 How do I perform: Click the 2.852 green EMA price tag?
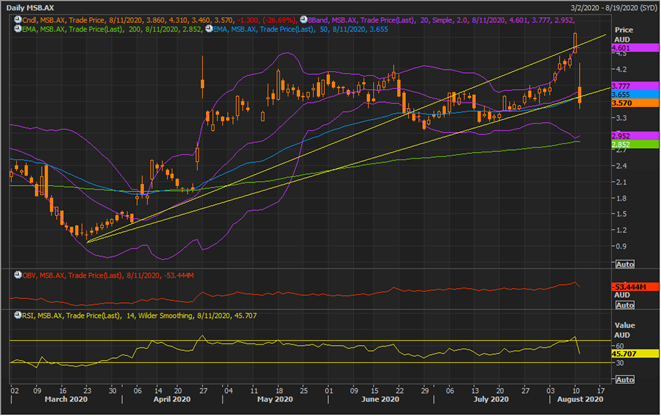635,145
